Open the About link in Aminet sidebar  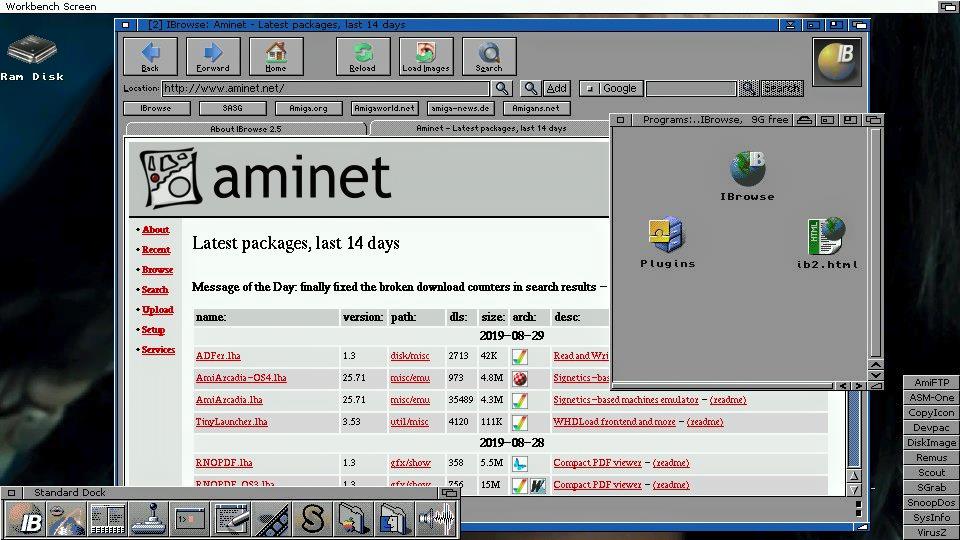(x=156, y=230)
